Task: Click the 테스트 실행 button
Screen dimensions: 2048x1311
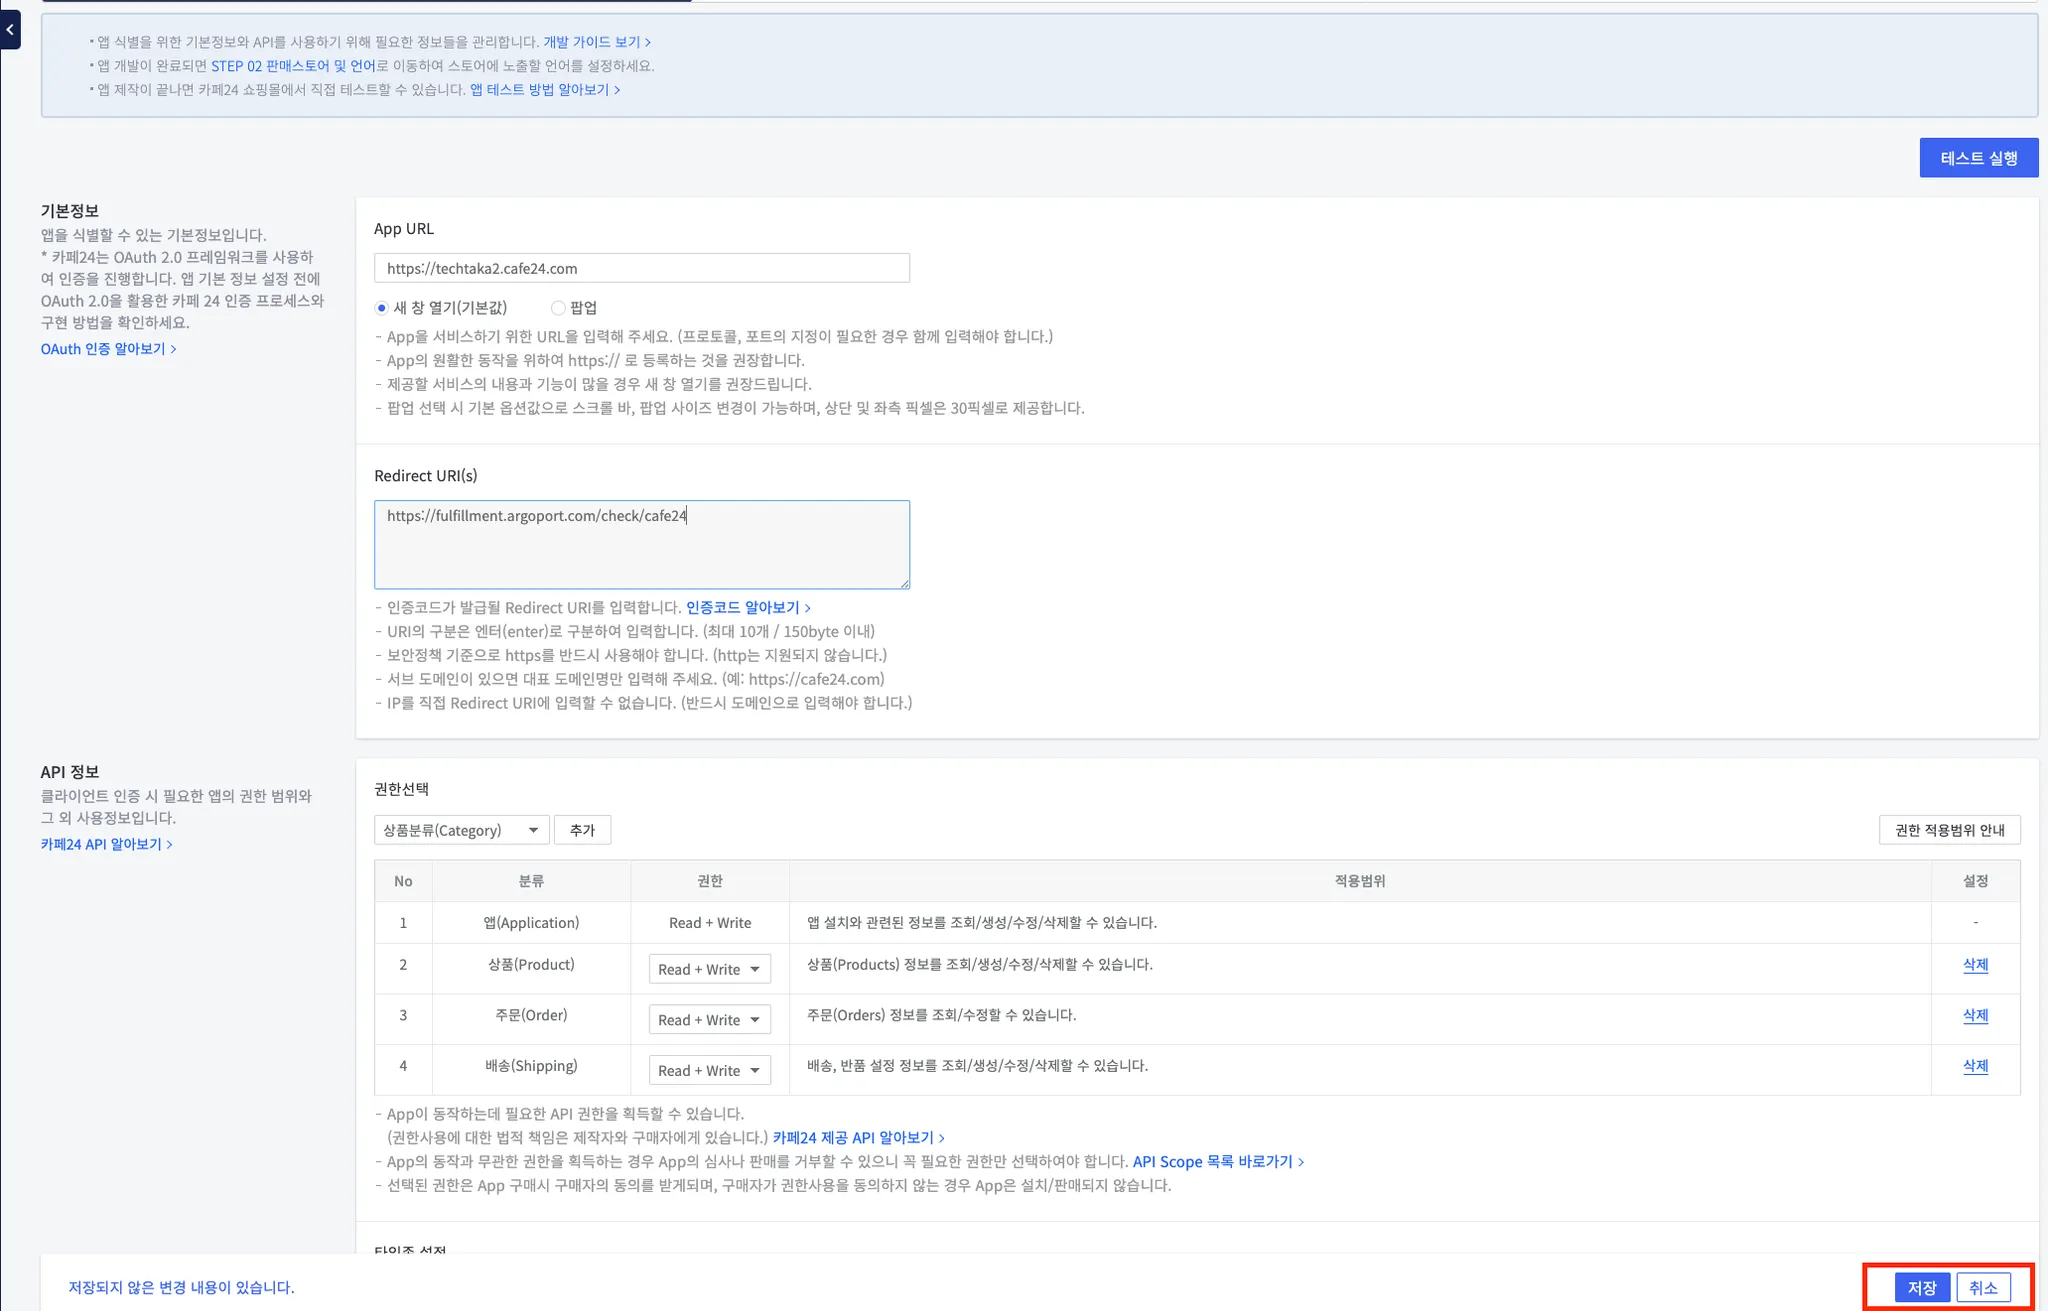Action: tap(1978, 158)
